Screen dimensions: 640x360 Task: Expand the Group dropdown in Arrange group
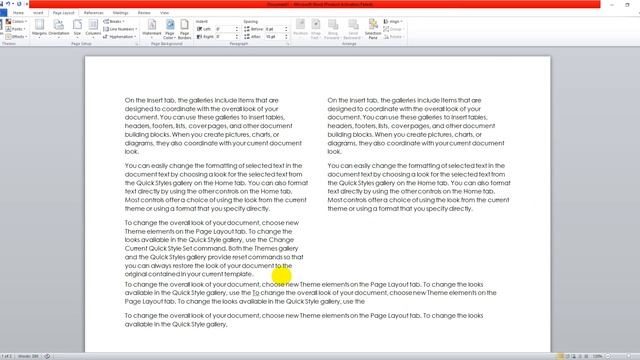[393, 29]
